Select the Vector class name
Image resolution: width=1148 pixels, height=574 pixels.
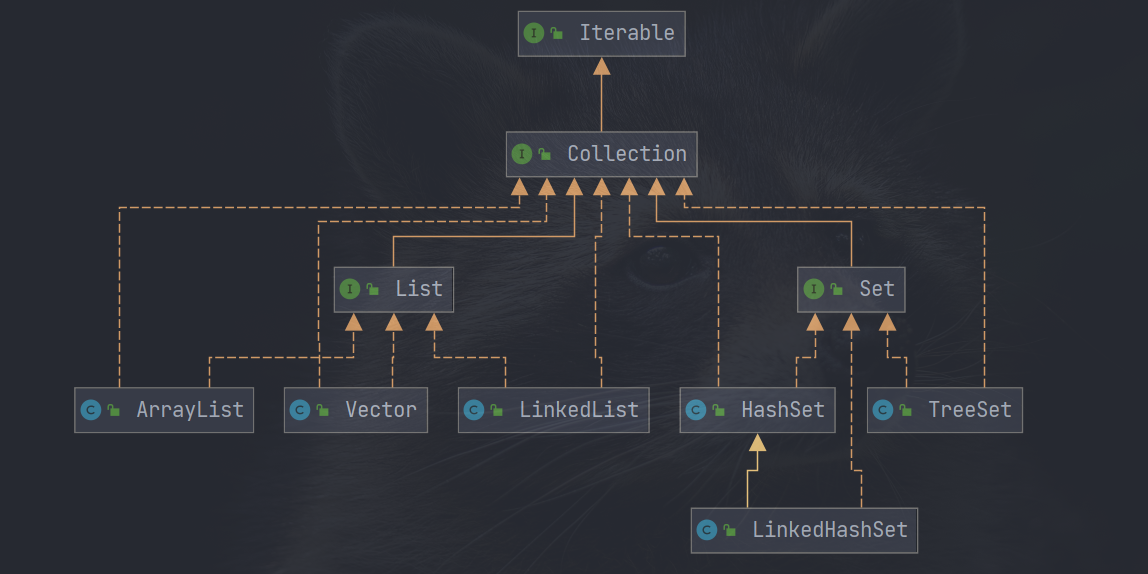point(381,410)
